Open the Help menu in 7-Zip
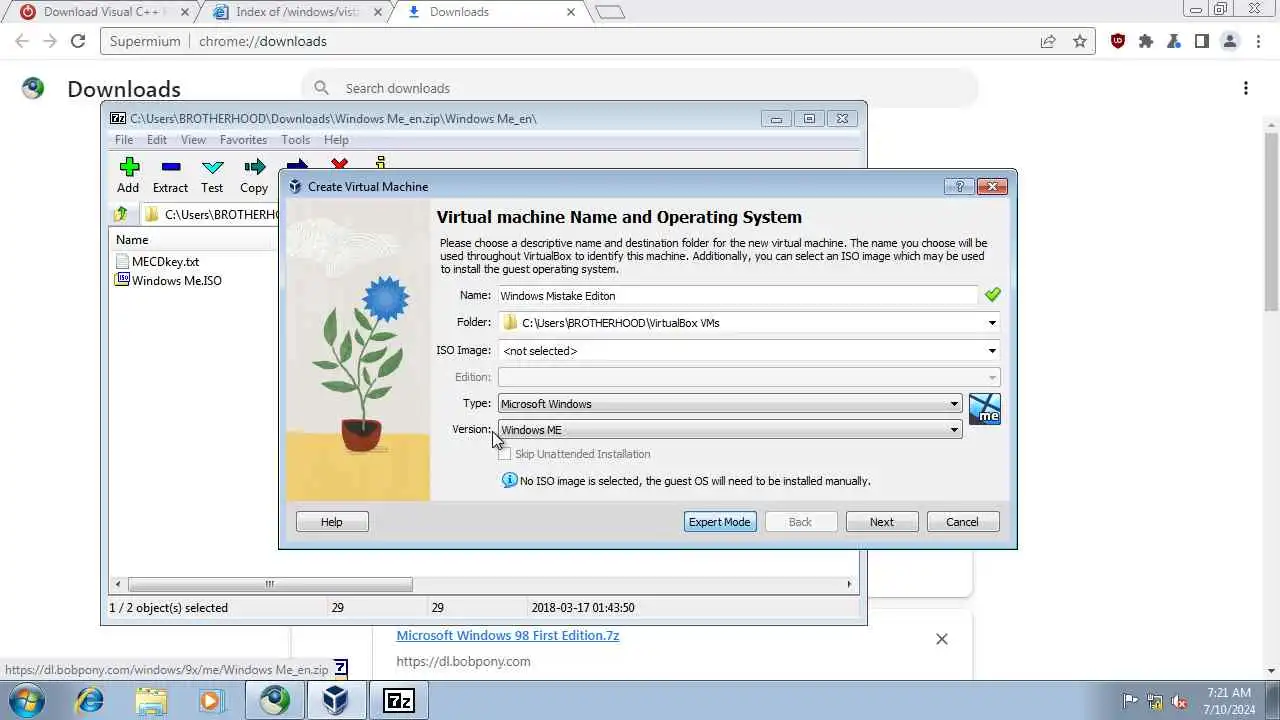The image size is (1280, 720). [336, 140]
